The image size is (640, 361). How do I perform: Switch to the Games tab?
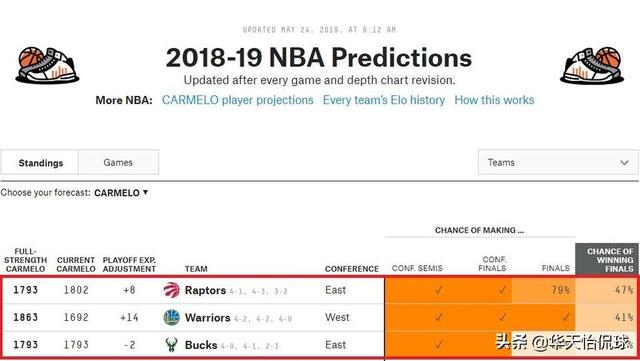click(118, 163)
